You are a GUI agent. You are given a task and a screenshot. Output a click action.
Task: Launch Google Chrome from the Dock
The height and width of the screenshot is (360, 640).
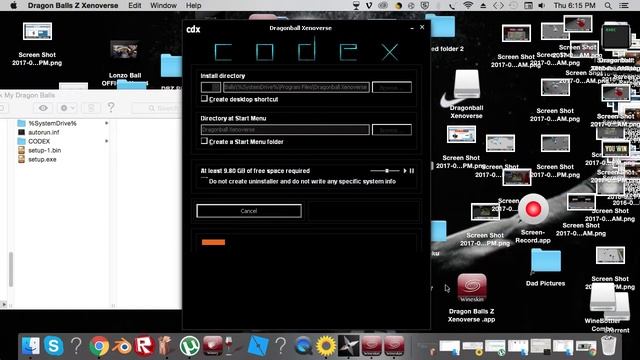point(99,347)
